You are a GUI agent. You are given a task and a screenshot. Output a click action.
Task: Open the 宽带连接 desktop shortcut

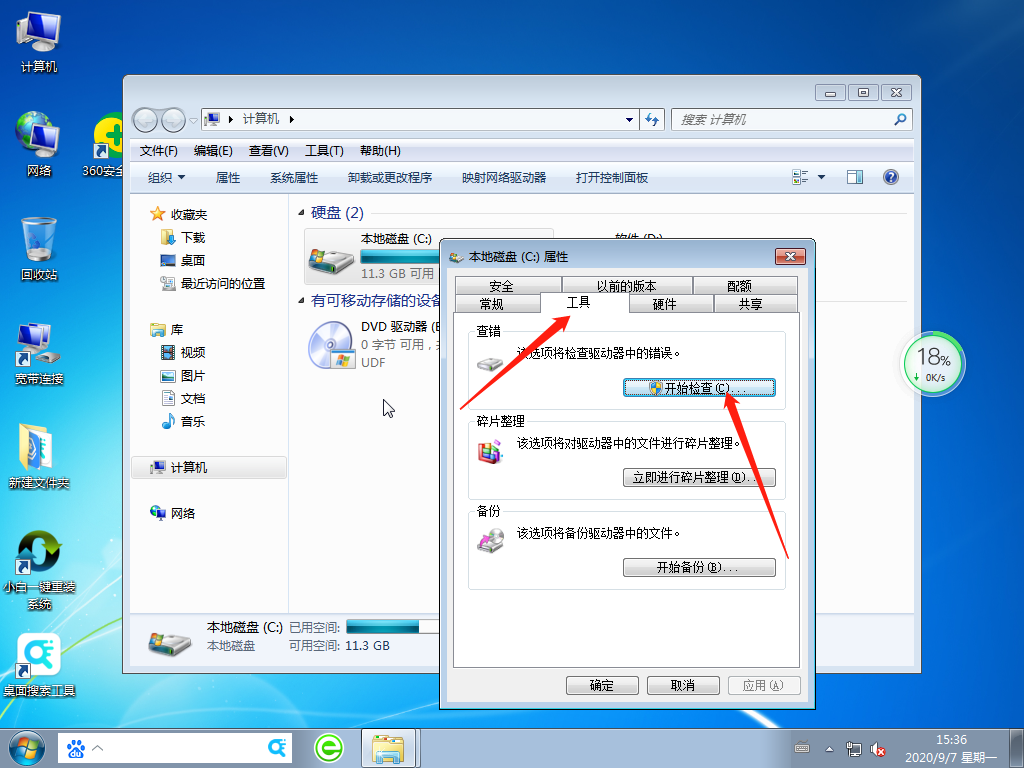tap(39, 352)
